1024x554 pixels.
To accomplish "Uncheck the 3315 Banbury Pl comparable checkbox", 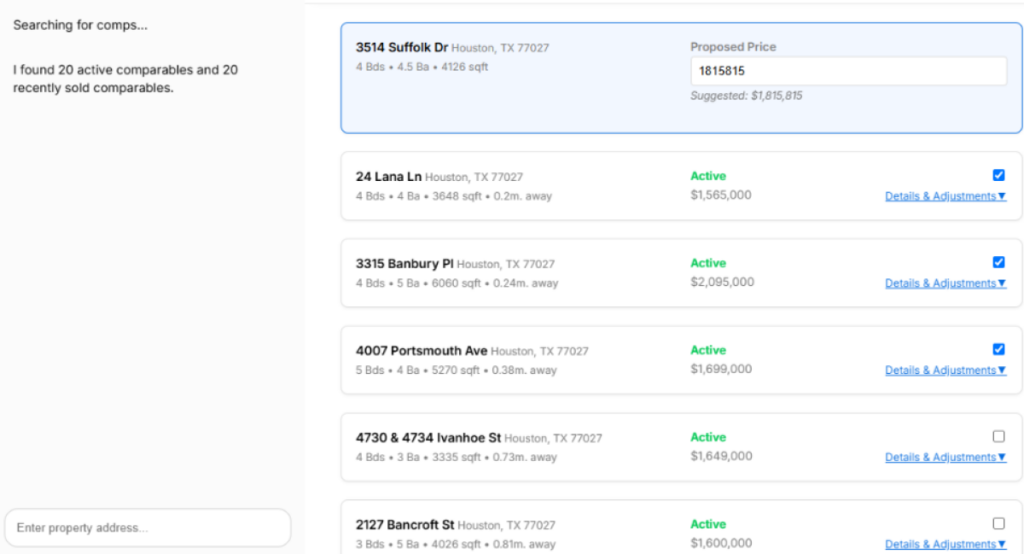I will click(998, 262).
